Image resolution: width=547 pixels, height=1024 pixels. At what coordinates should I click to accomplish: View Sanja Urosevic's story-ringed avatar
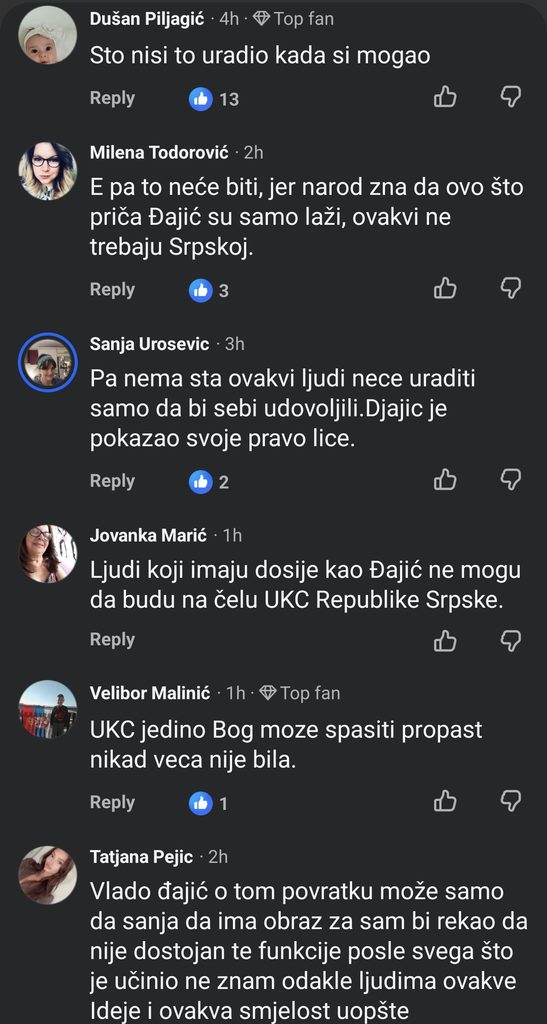tap(48, 362)
